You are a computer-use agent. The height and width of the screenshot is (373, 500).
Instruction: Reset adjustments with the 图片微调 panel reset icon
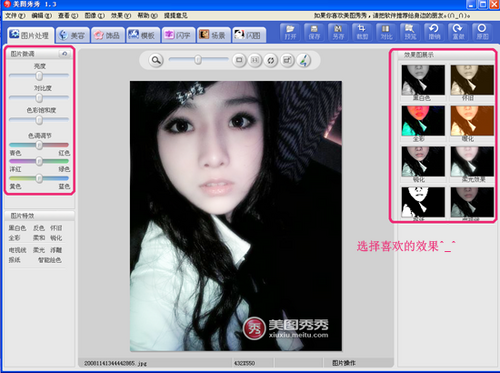(x=64, y=54)
